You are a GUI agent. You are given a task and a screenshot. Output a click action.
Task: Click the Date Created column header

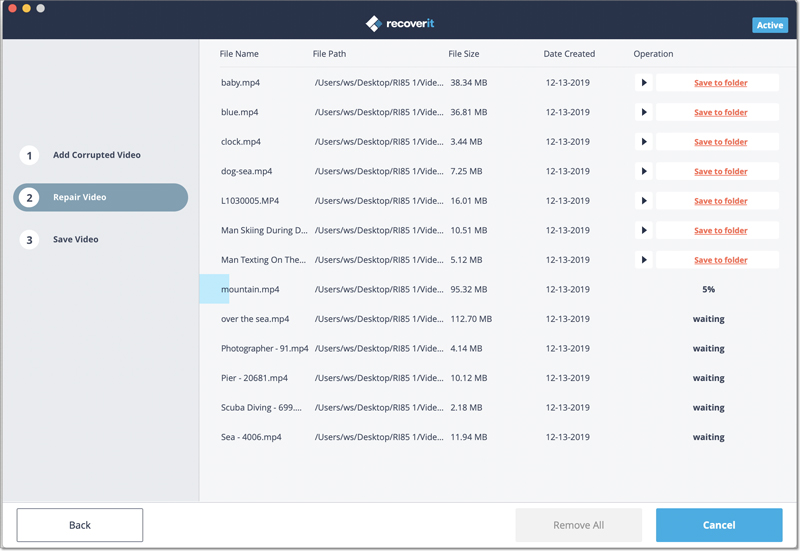point(569,54)
